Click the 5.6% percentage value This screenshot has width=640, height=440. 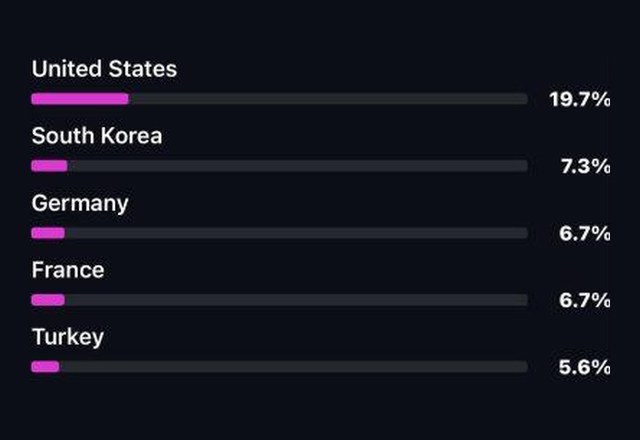(x=584, y=367)
